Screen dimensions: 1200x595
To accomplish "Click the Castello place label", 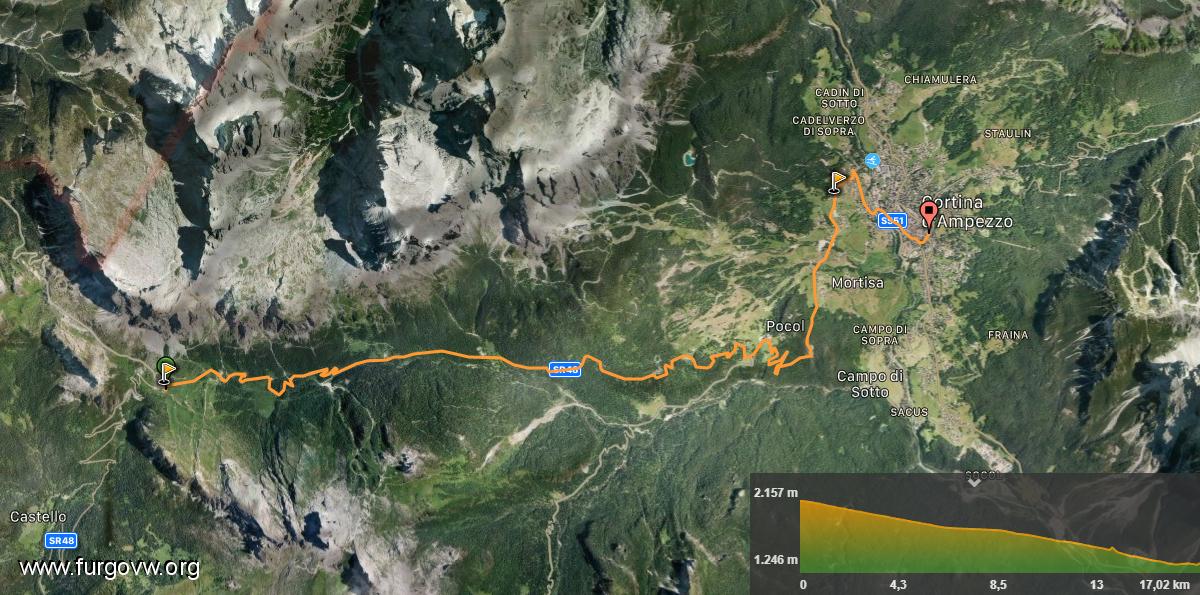I will click(x=38, y=517).
